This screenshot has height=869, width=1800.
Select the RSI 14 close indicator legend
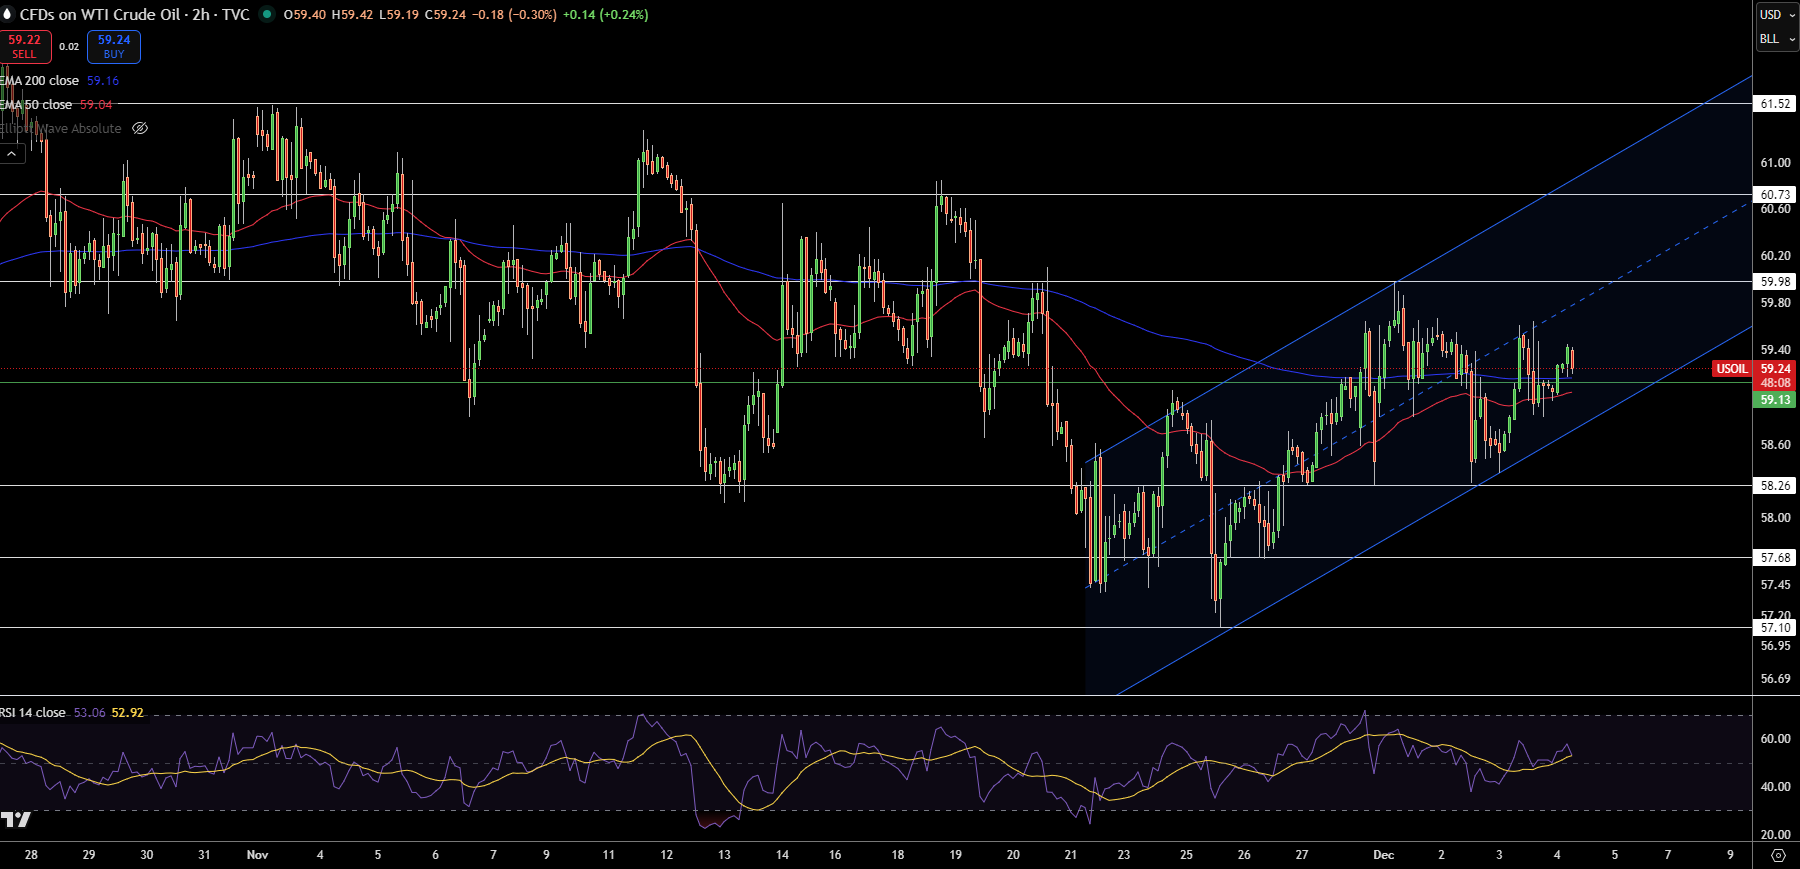pyautogui.click(x=34, y=713)
